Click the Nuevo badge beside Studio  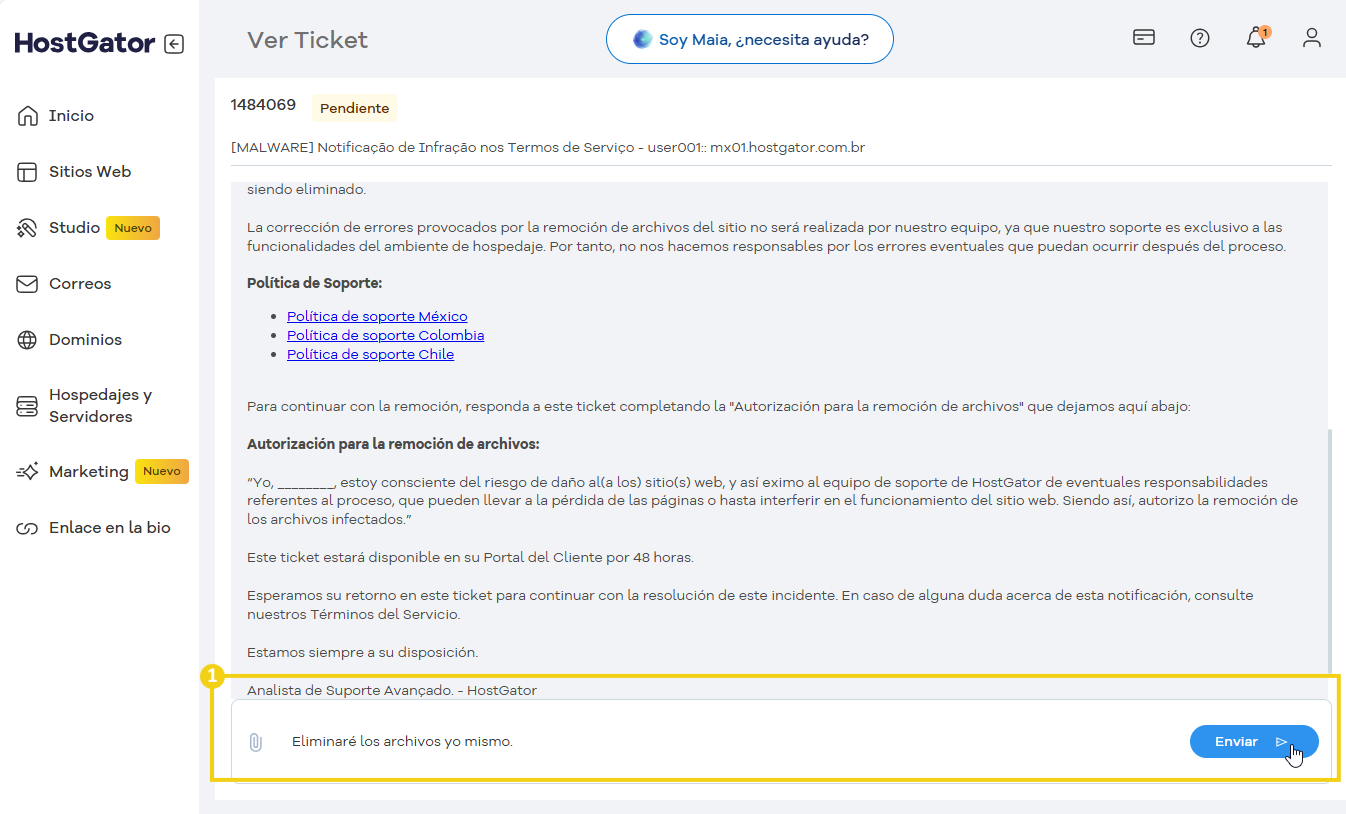click(x=133, y=228)
